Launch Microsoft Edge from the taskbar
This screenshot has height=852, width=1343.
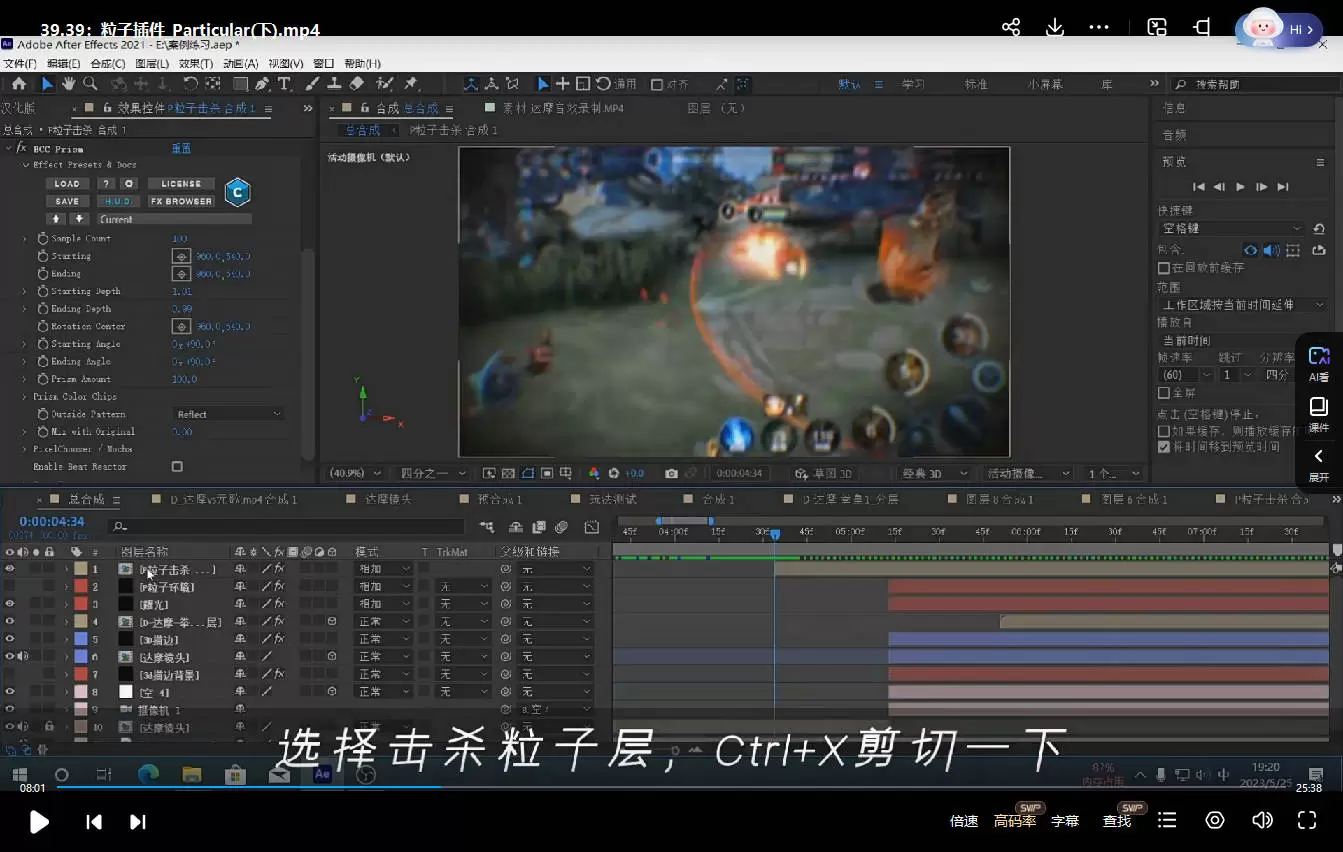pos(148,774)
